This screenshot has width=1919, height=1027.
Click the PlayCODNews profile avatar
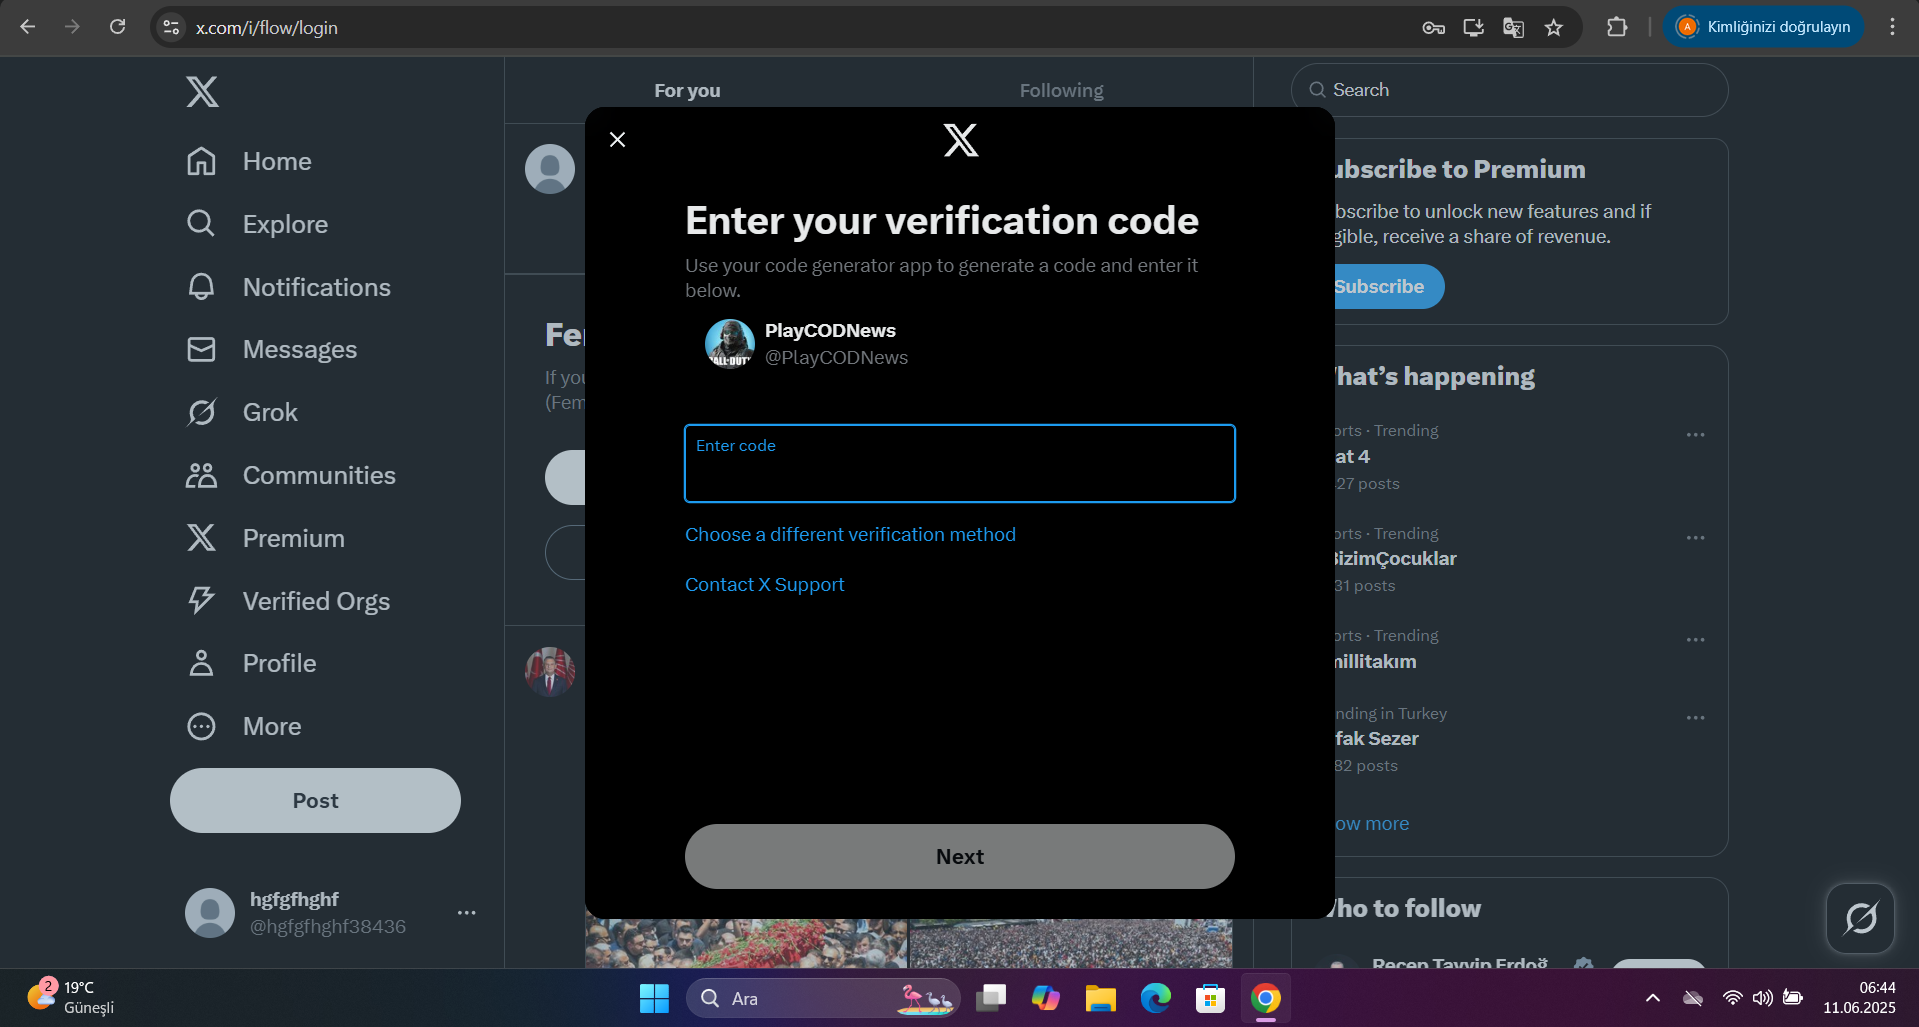pyautogui.click(x=730, y=344)
